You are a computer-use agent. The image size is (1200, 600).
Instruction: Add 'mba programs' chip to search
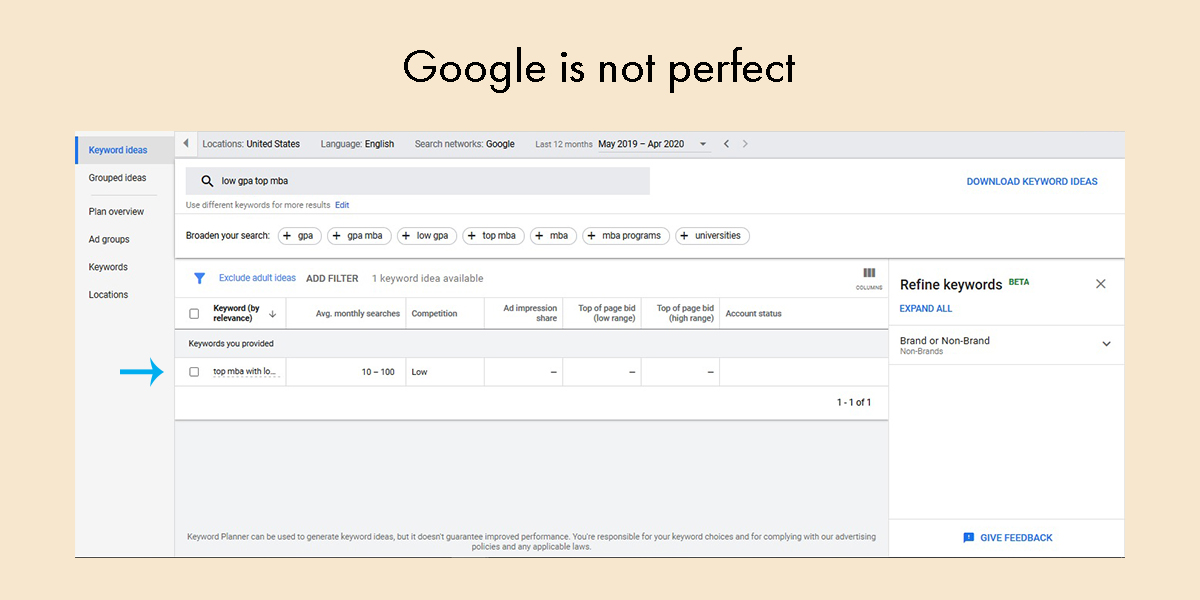tap(626, 236)
